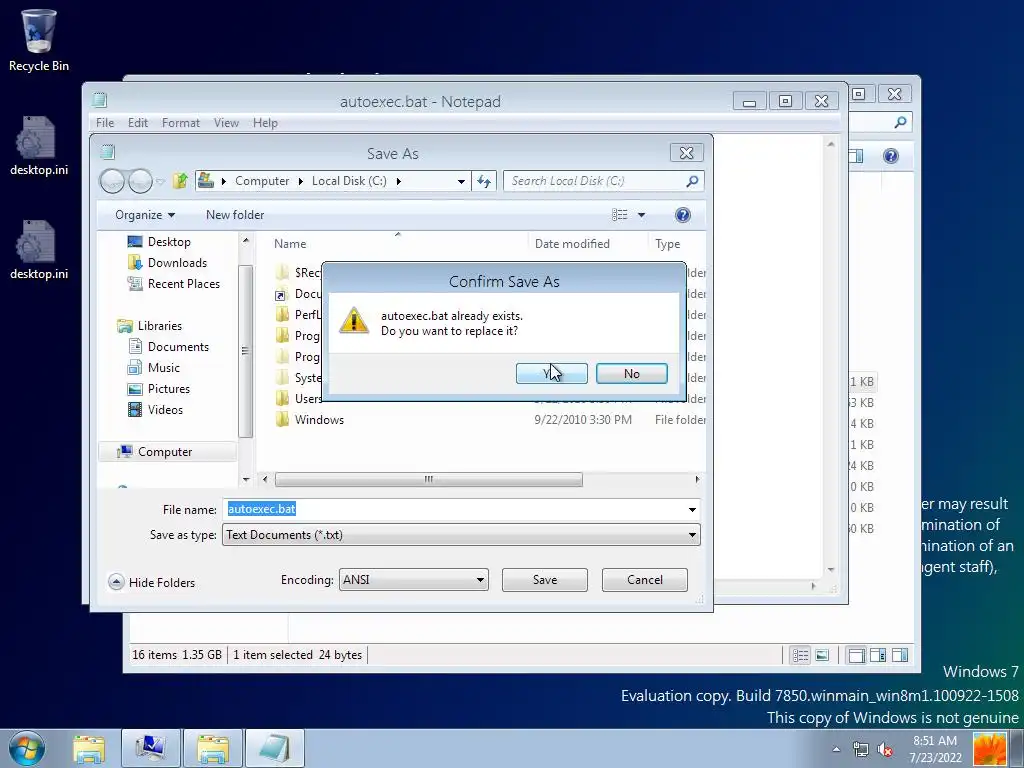Expand the File name history dropdown

pyautogui.click(x=692, y=509)
